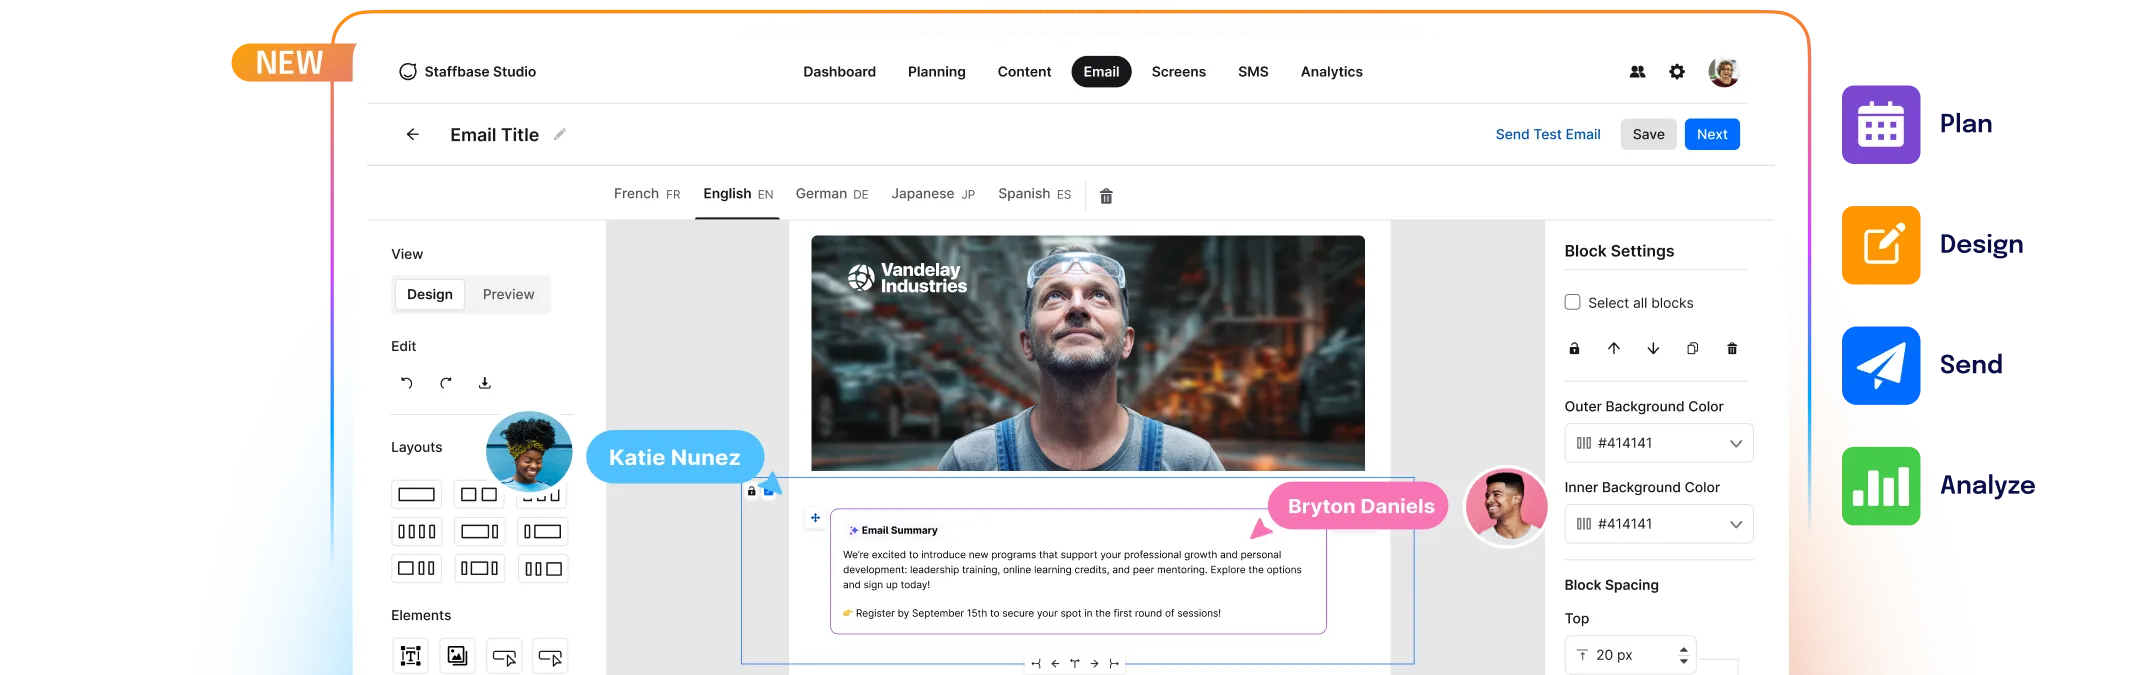
Task: Open the Dashboard menu
Action: pyautogui.click(x=839, y=72)
